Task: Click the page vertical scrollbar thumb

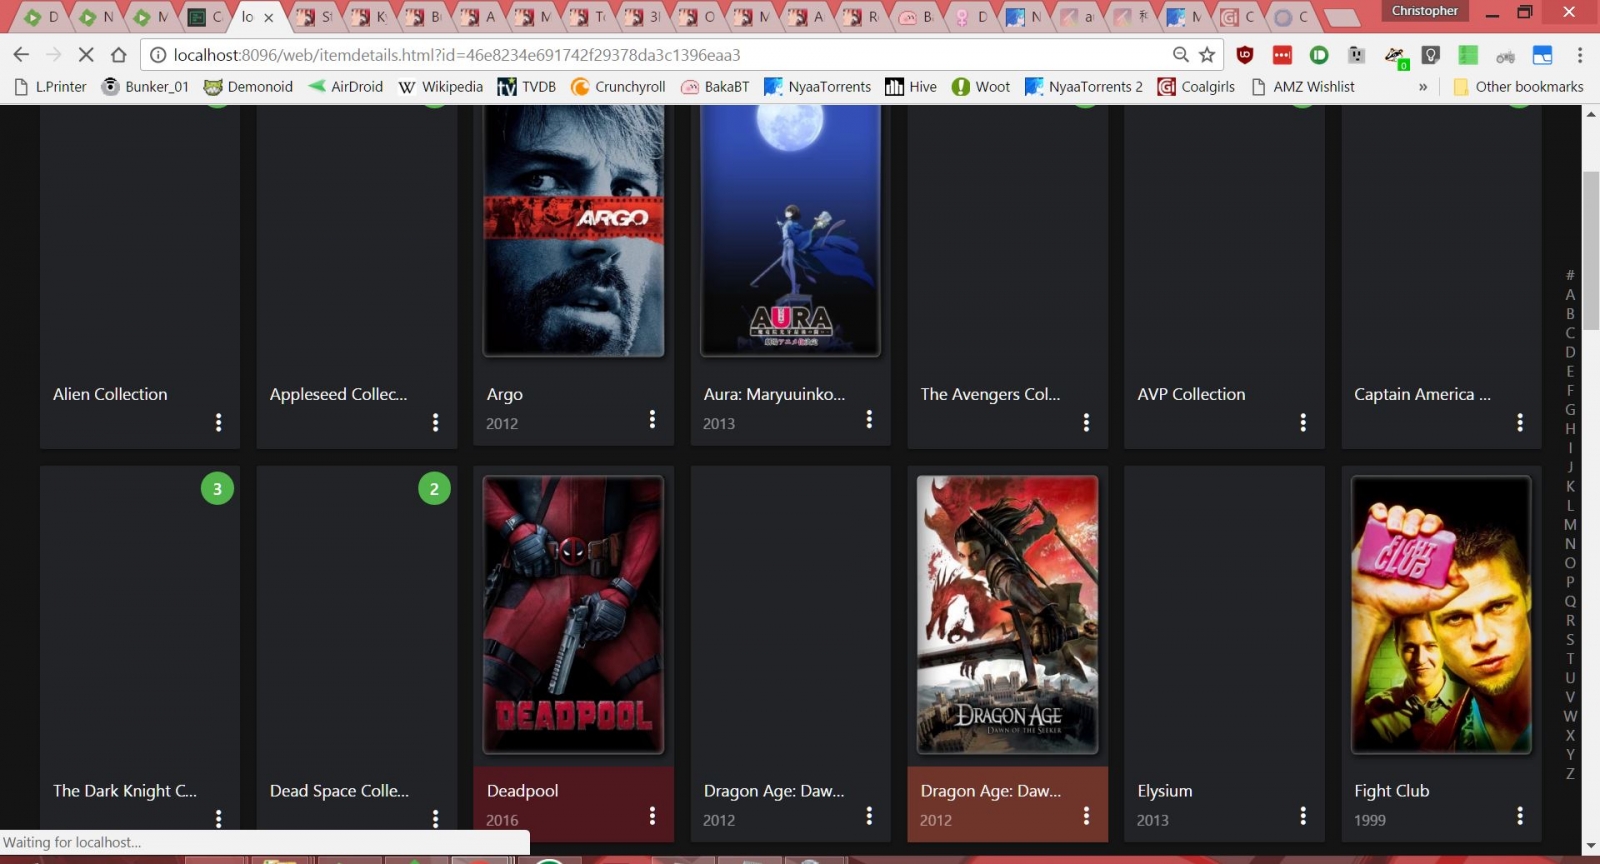Action: coord(1591,250)
